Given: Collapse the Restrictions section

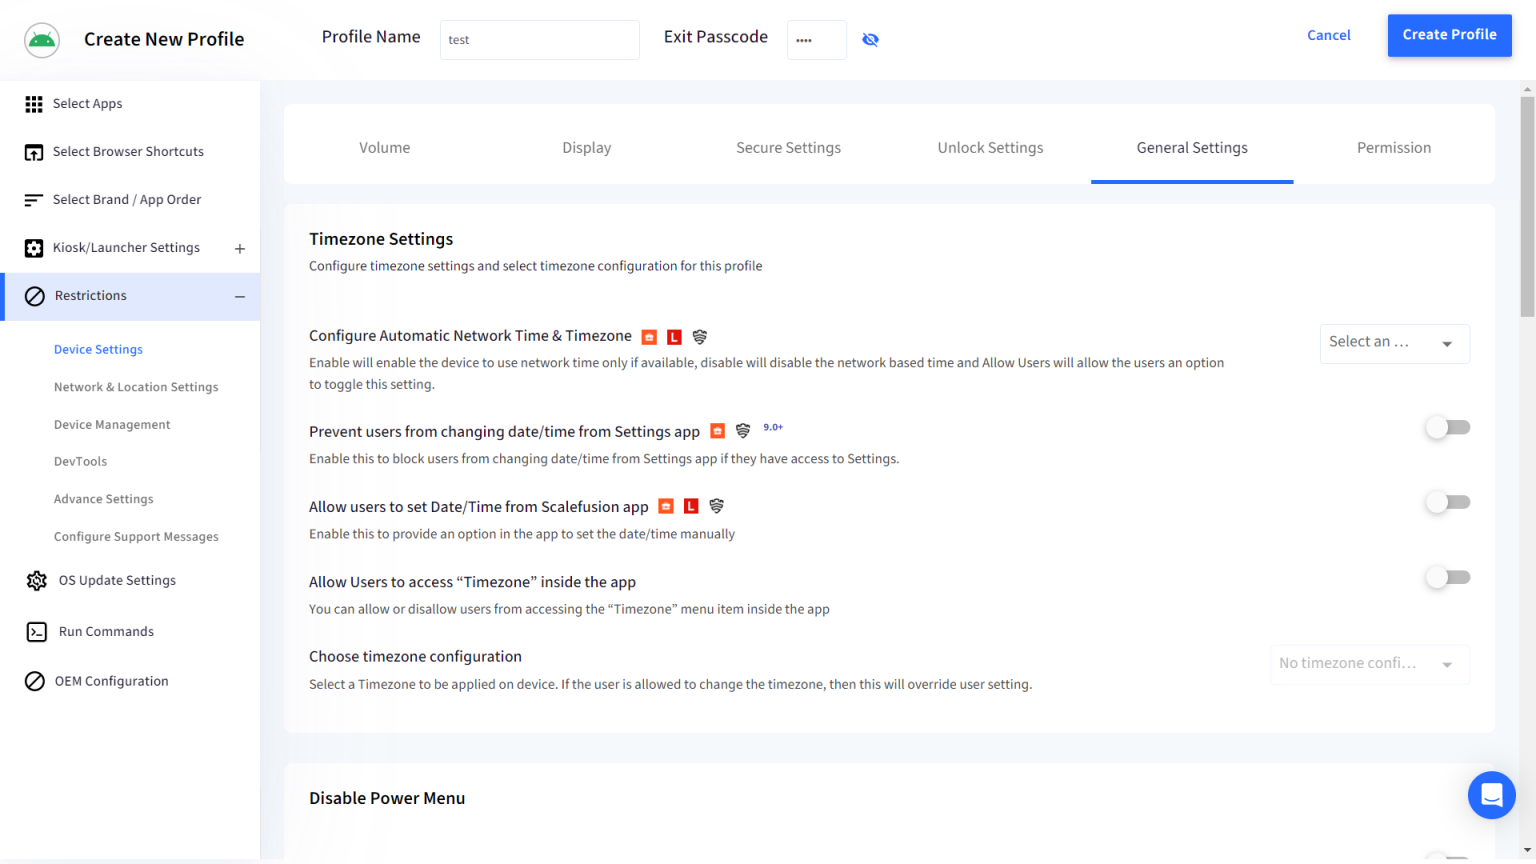Looking at the screenshot, I should coord(240,296).
